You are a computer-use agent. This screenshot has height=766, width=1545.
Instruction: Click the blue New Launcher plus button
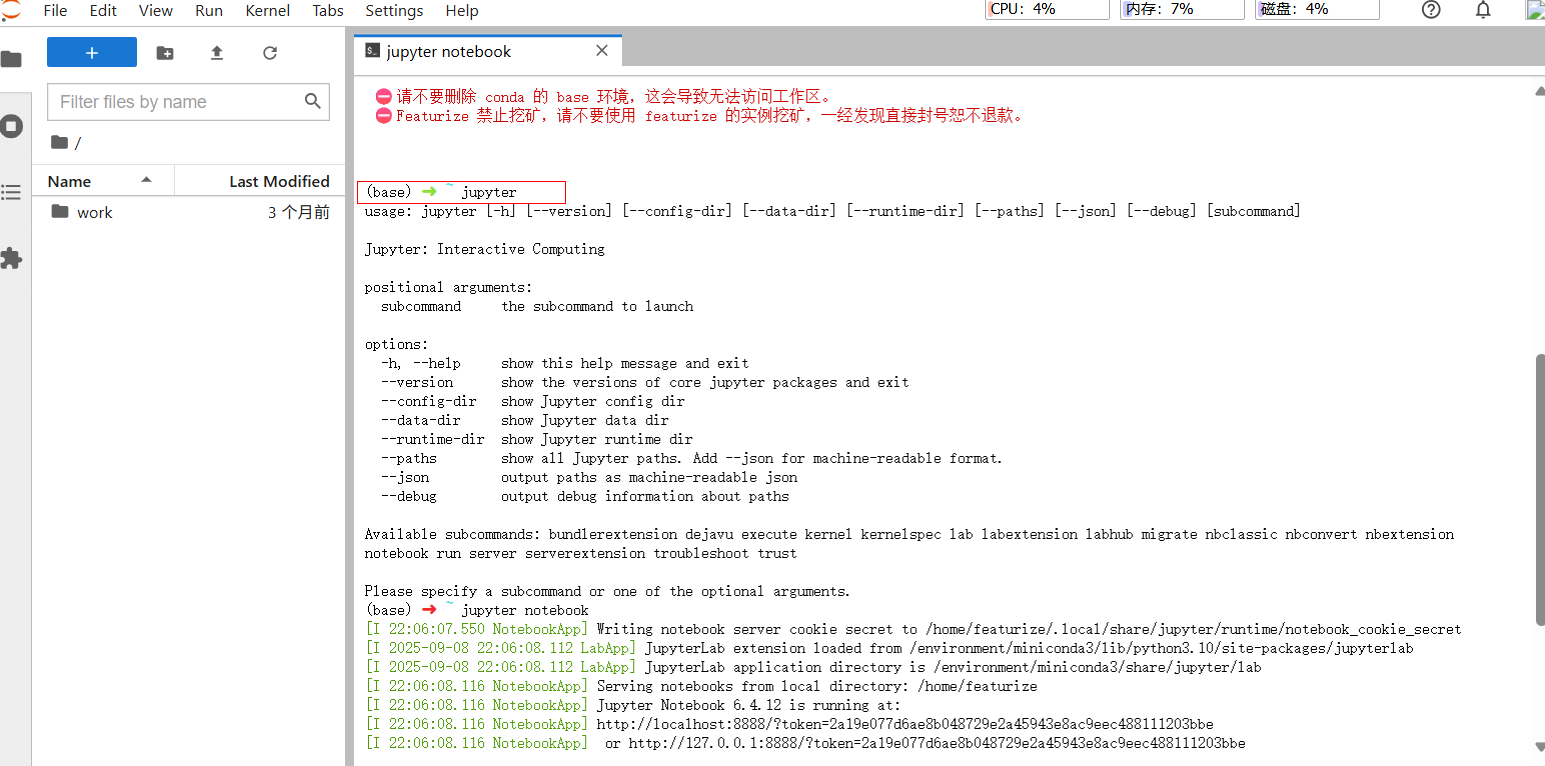tap(92, 53)
